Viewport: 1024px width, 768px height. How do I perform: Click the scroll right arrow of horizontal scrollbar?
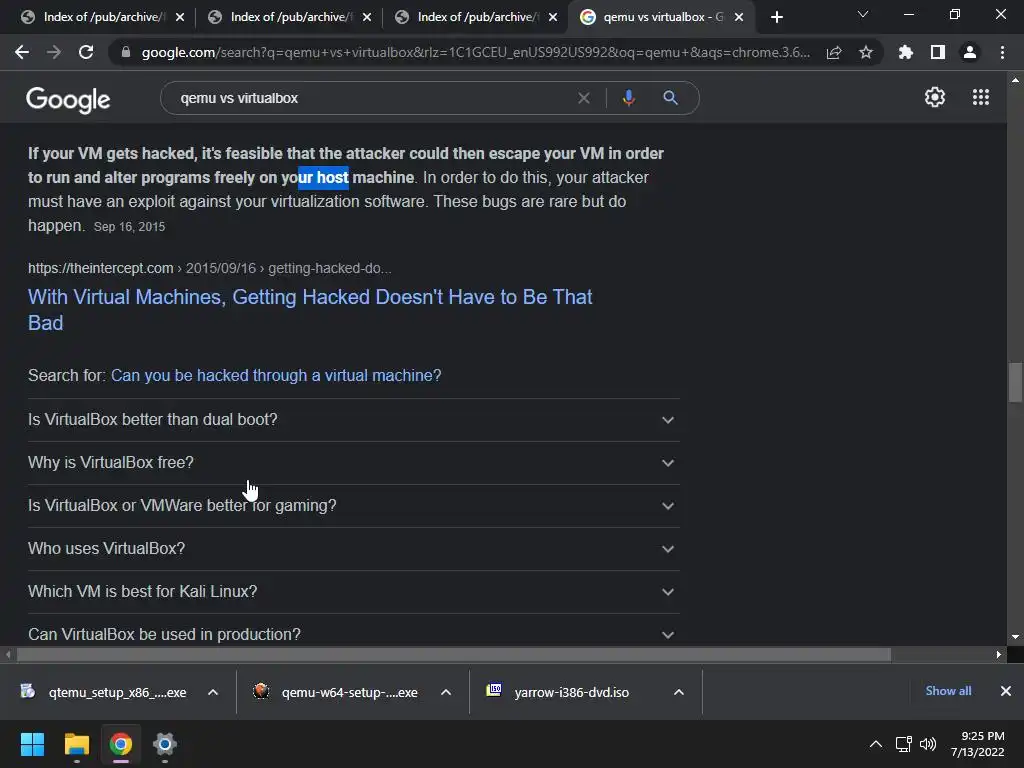(999, 654)
